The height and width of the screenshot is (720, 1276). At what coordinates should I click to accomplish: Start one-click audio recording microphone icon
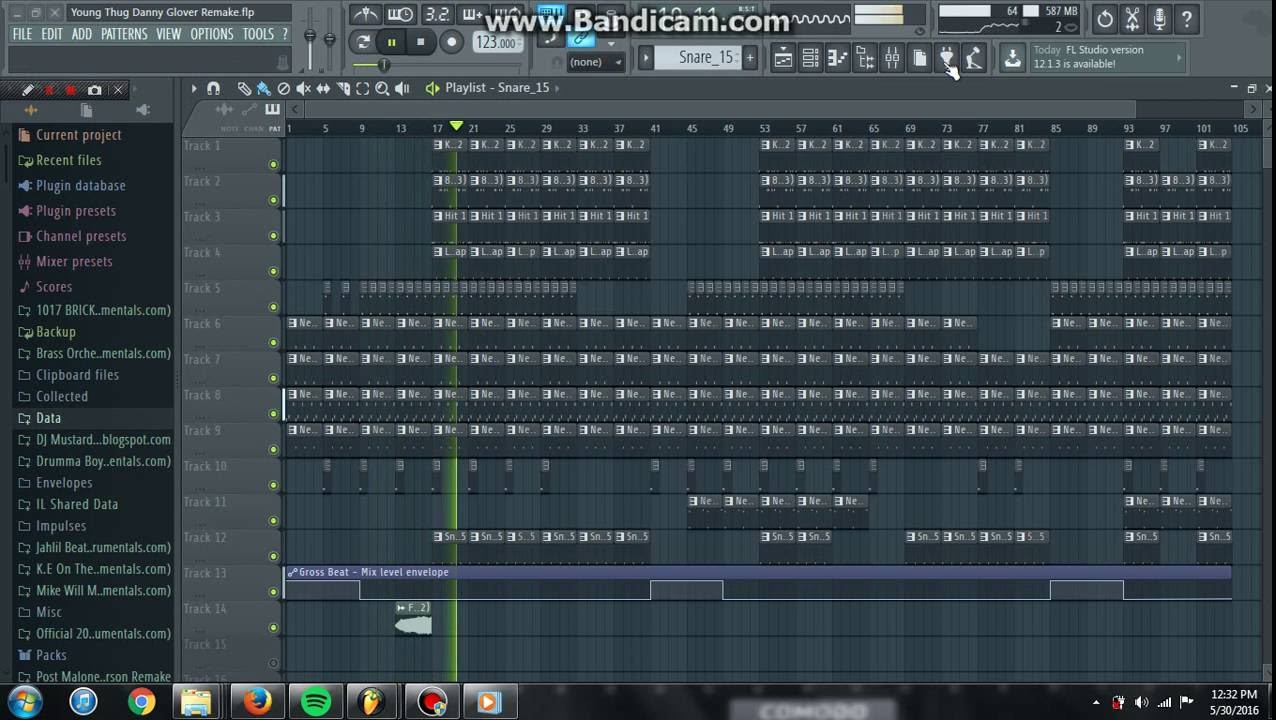tap(1159, 18)
